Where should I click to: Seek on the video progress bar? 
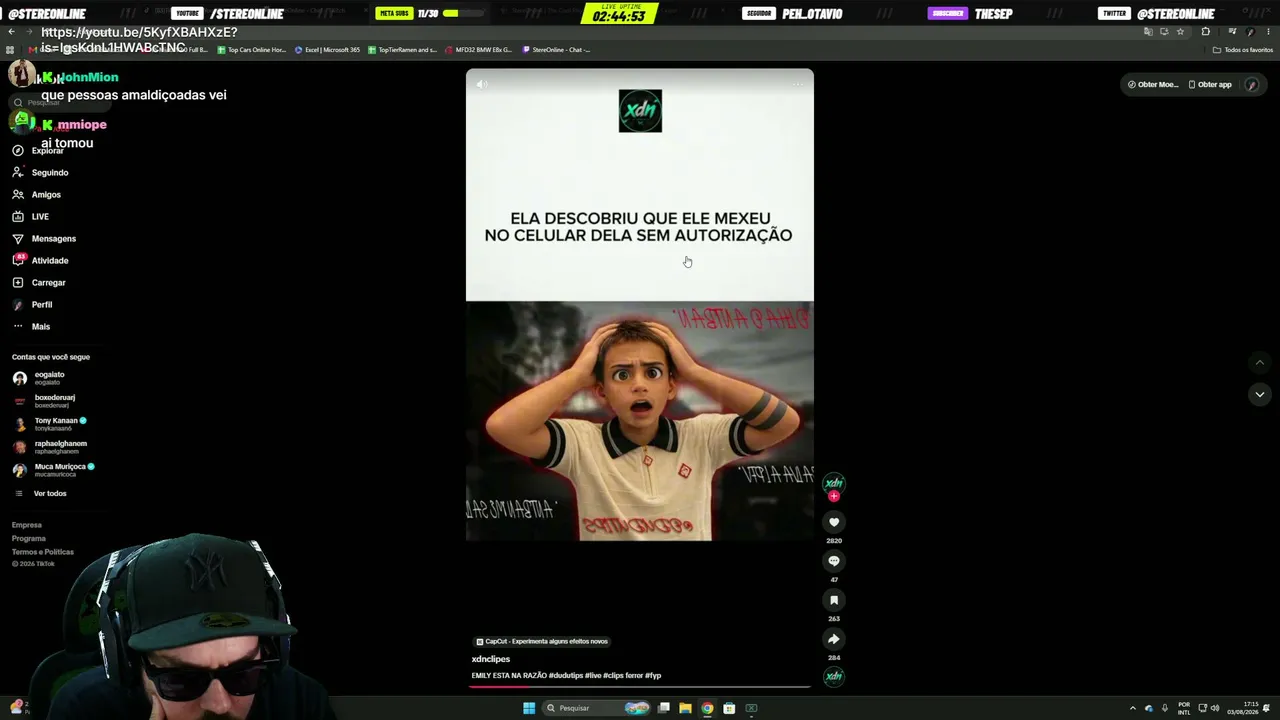pyautogui.click(x=640, y=687)
